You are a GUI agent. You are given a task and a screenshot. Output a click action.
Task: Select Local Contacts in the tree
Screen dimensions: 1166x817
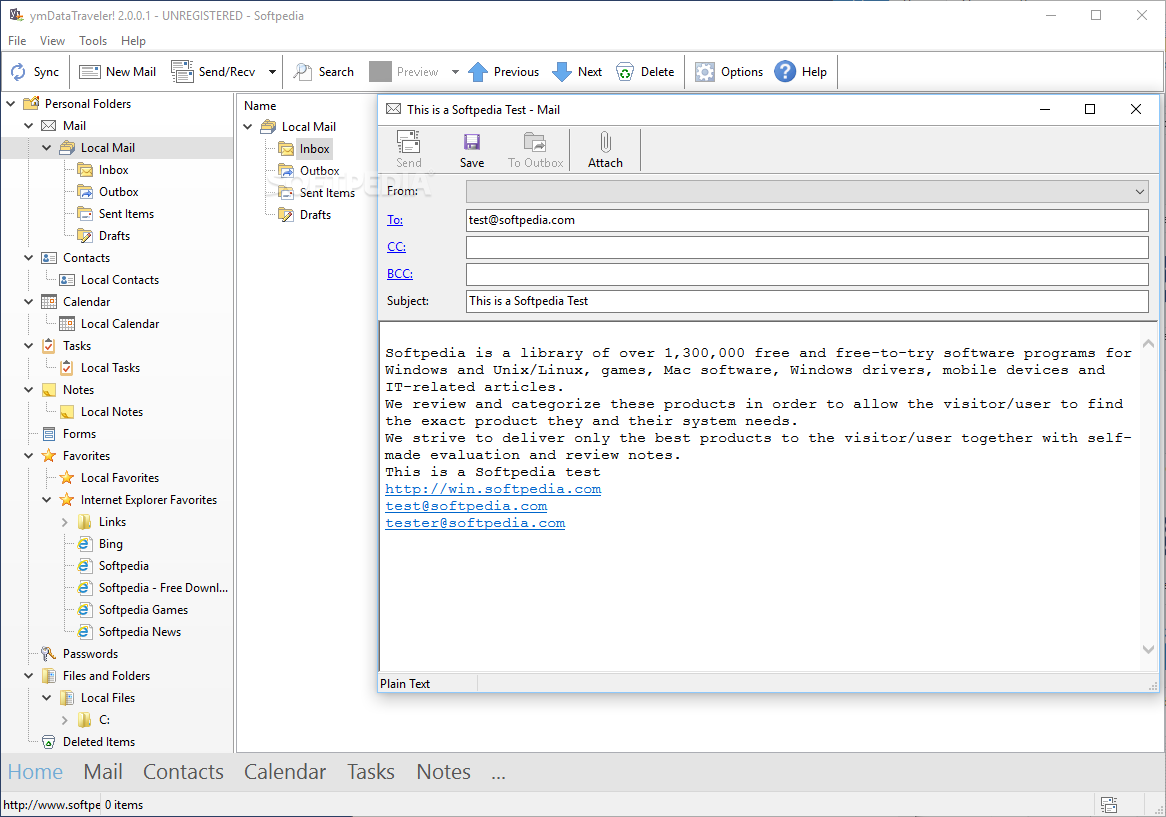click(x=120, y=280)
